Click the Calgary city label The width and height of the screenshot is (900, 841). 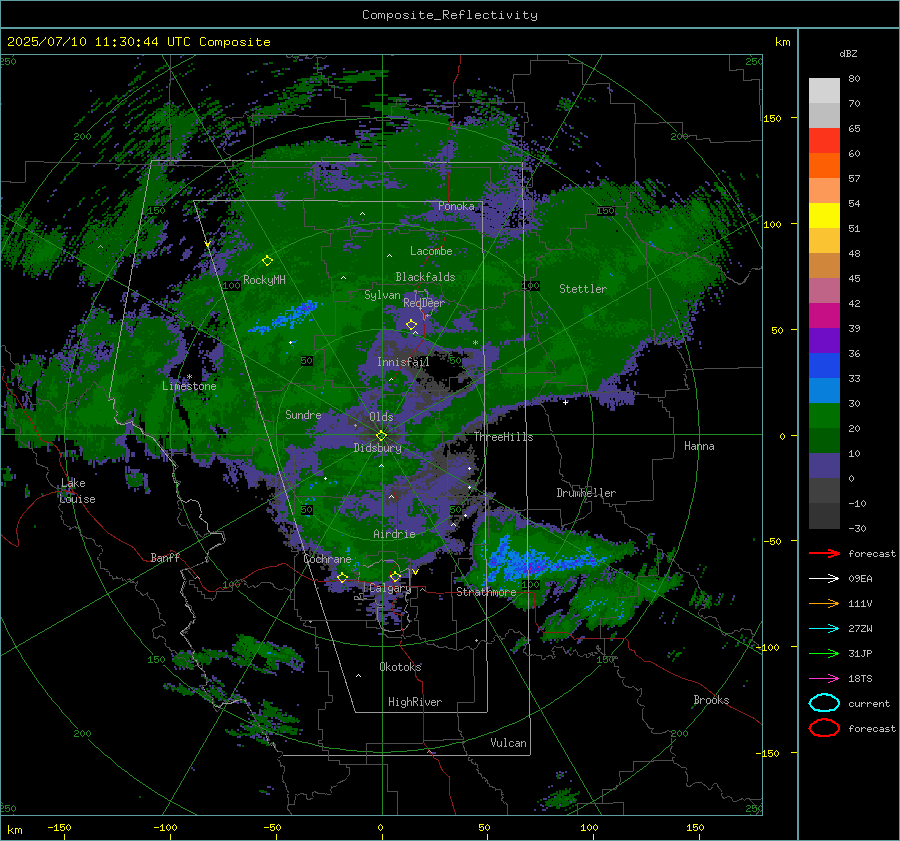(x=390, y=588)
